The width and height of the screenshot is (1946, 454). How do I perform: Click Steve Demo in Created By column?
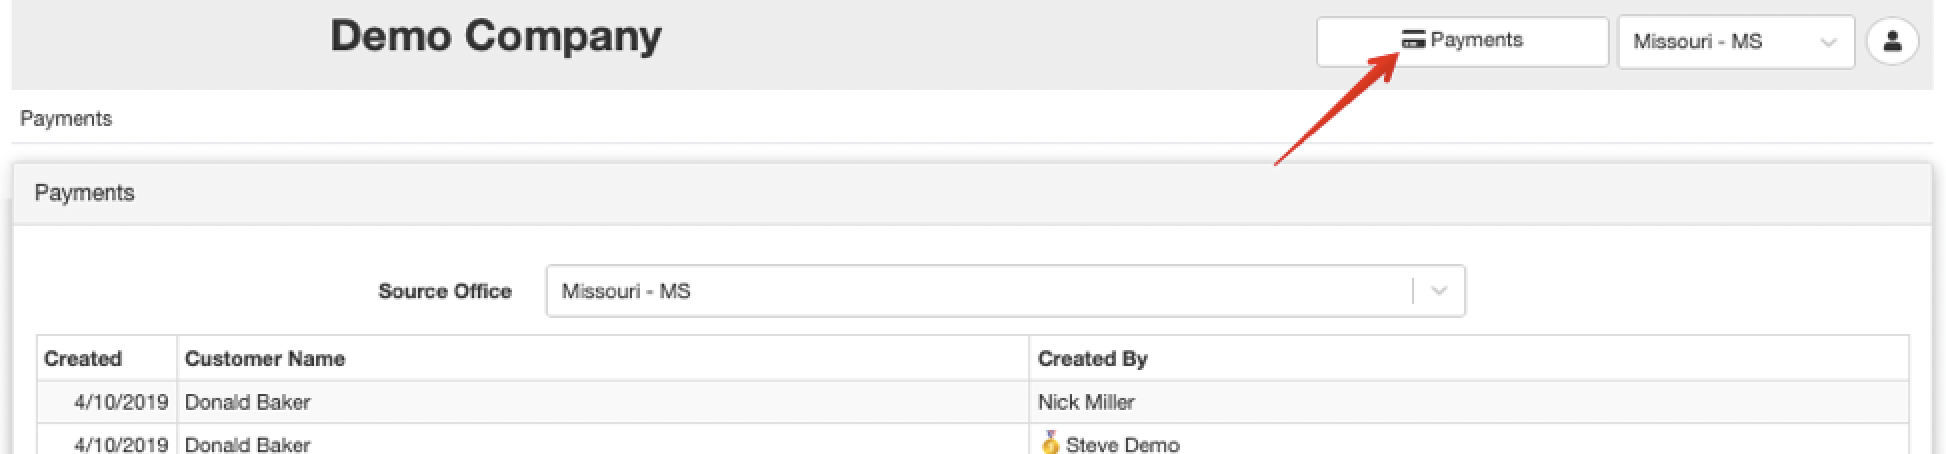click(1122, 444)
